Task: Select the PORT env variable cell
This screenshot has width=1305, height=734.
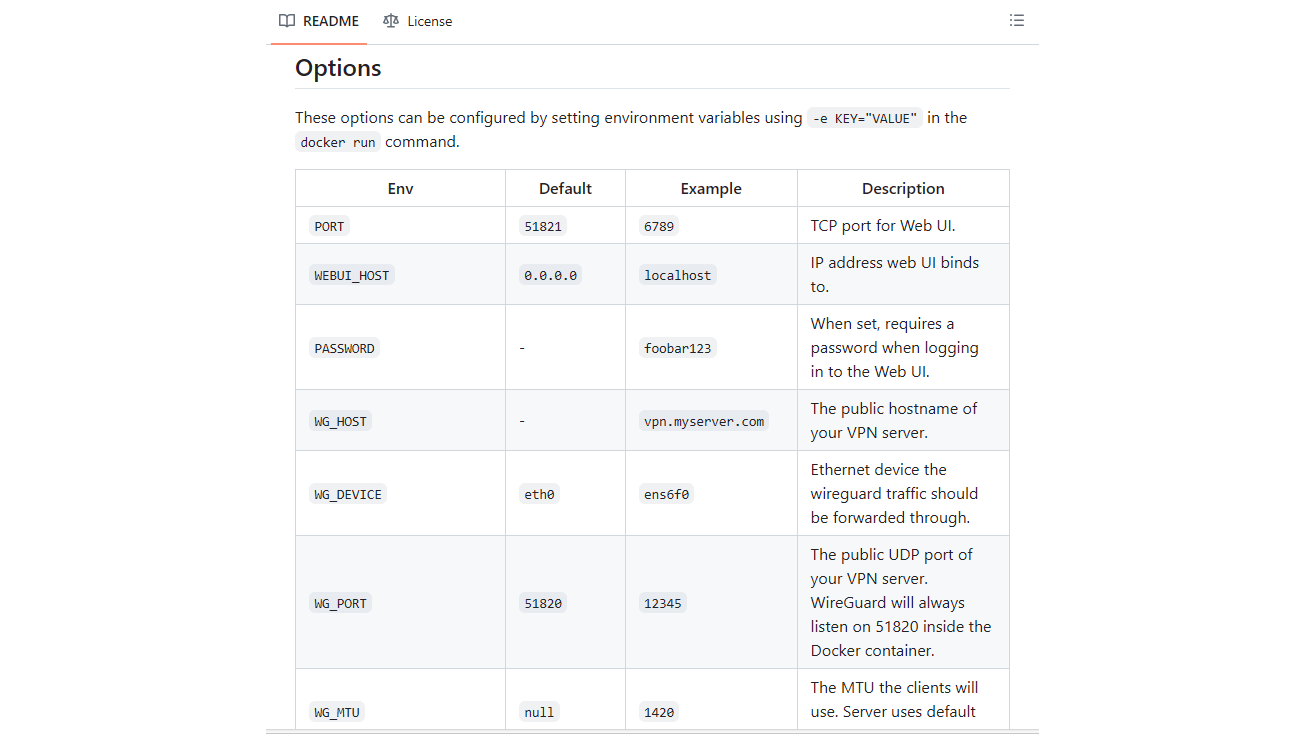Action: coord(329,226)
